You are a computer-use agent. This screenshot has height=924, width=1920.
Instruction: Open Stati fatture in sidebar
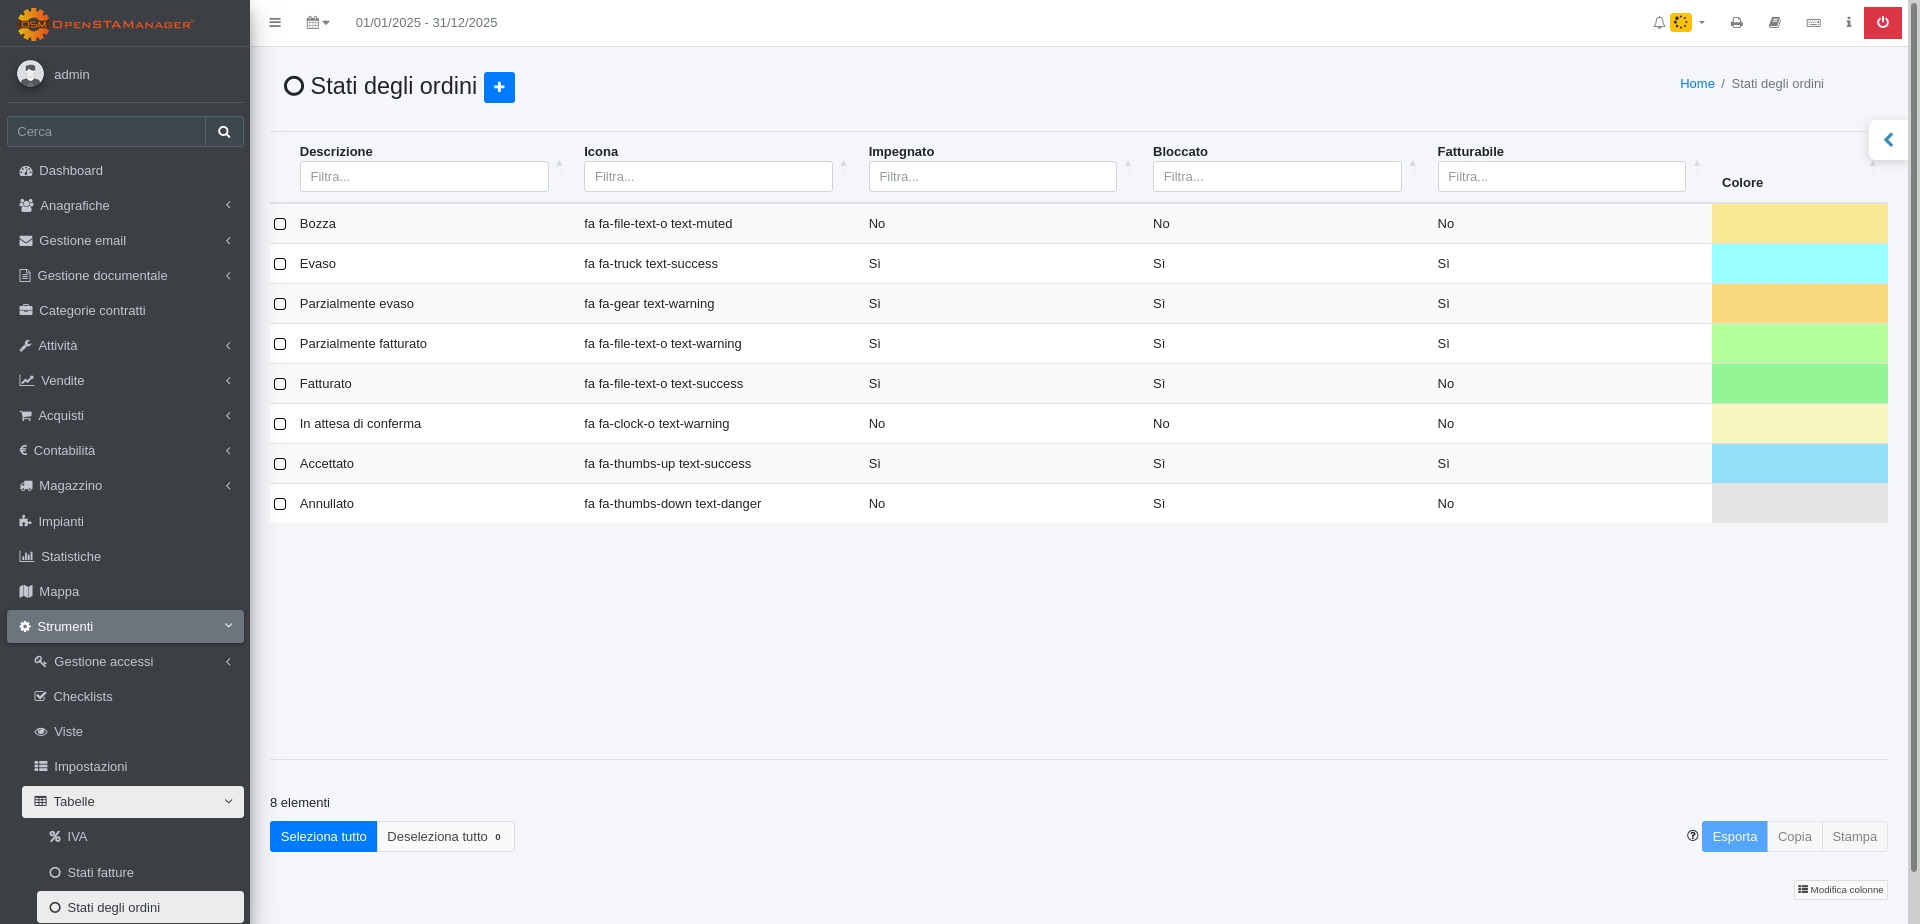tap(100, 872)
